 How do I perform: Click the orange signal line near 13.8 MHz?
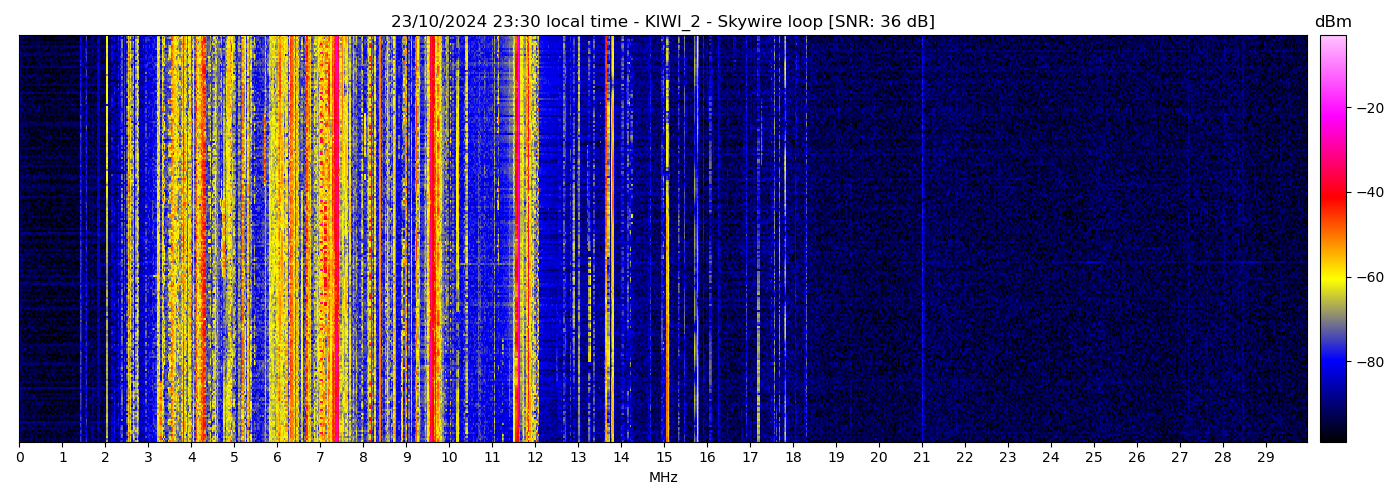click(x=612, y=240)
